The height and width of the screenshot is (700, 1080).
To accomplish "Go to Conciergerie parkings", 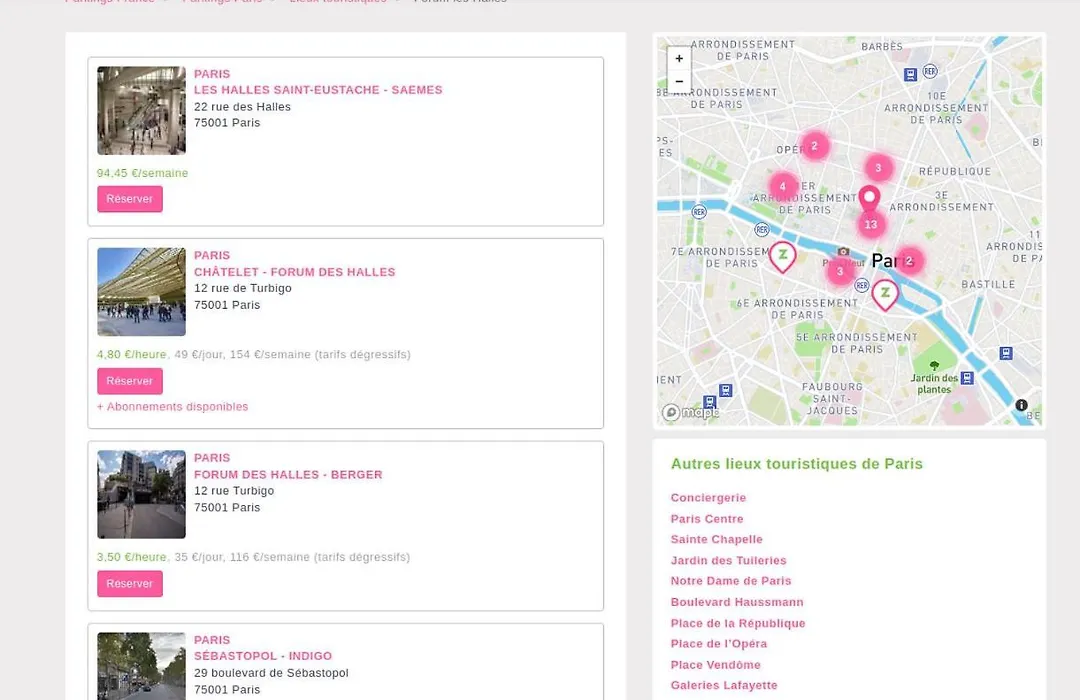I will tap(708, 497).
